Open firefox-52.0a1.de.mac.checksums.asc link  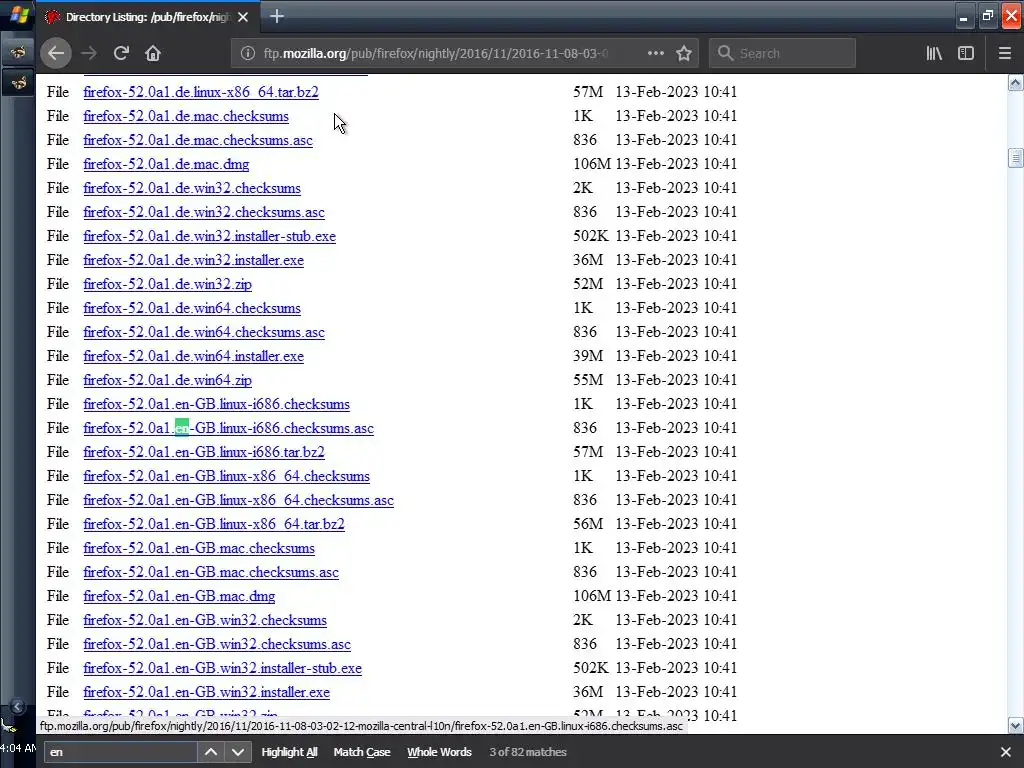(198, 140)
